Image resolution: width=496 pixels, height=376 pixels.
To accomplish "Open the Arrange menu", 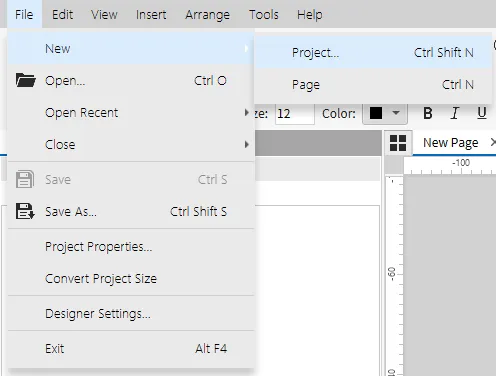I will pos(207,14).
